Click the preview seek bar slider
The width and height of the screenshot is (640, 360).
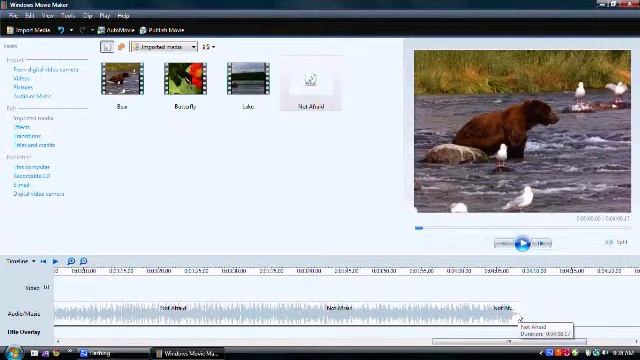pyautogui.click(x=419, y=228)
